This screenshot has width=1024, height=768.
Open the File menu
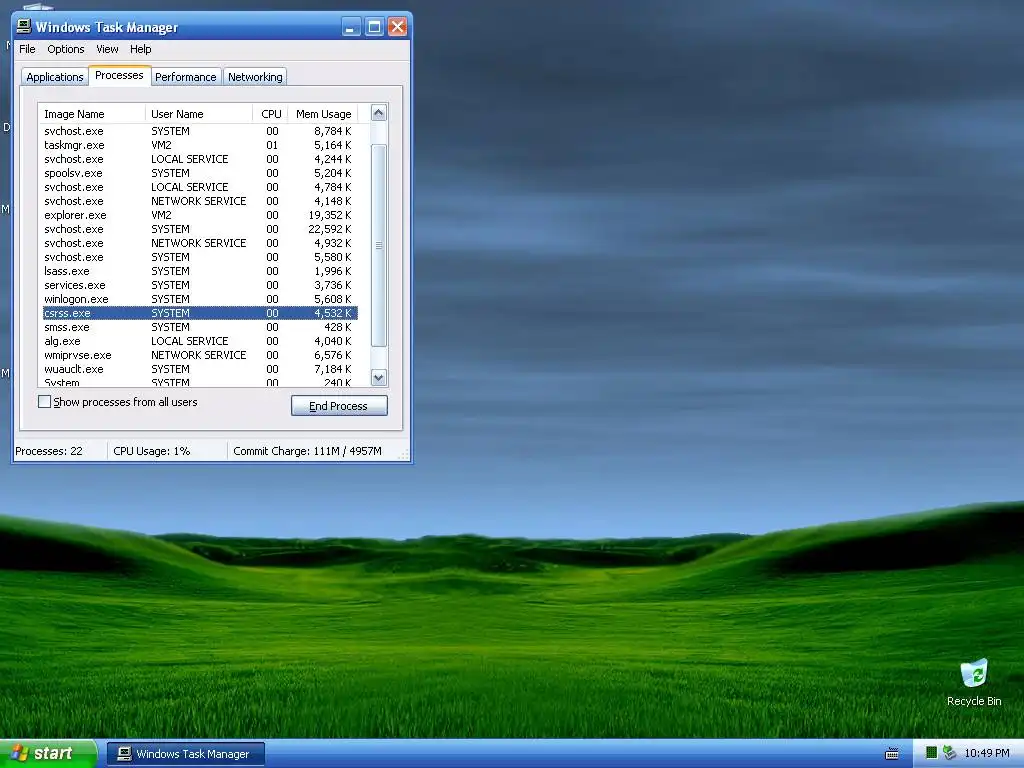[27, 49]
